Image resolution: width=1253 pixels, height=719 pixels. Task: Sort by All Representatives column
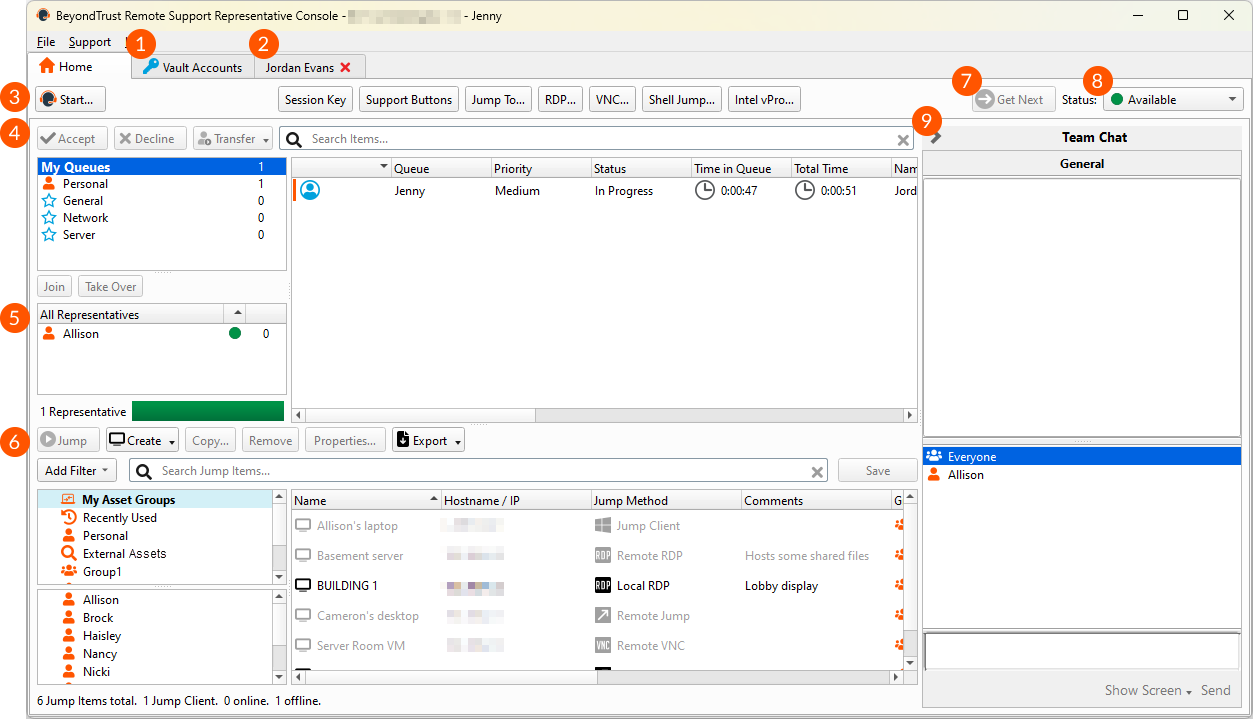coord(129,314)
